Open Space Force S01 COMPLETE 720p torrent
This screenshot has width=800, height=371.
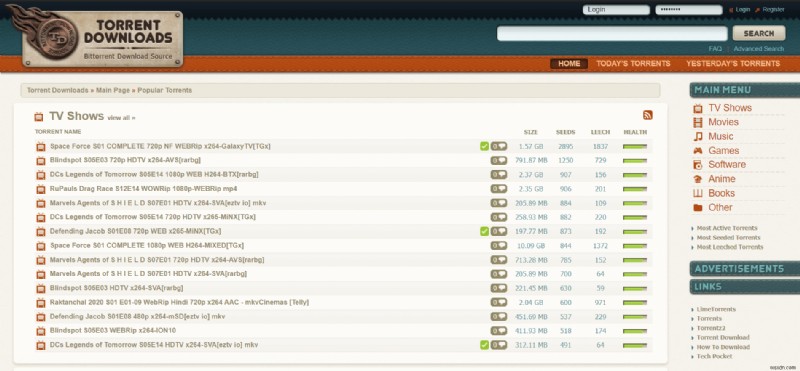160,146
